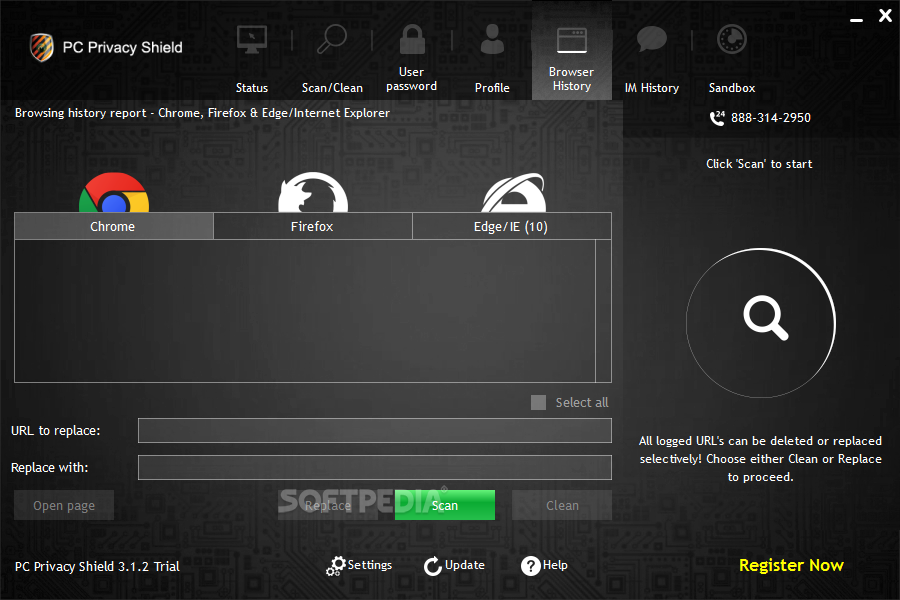This screenshot has width=900, height=600.
Task: Click the Replace button
Action: [328, 505]
